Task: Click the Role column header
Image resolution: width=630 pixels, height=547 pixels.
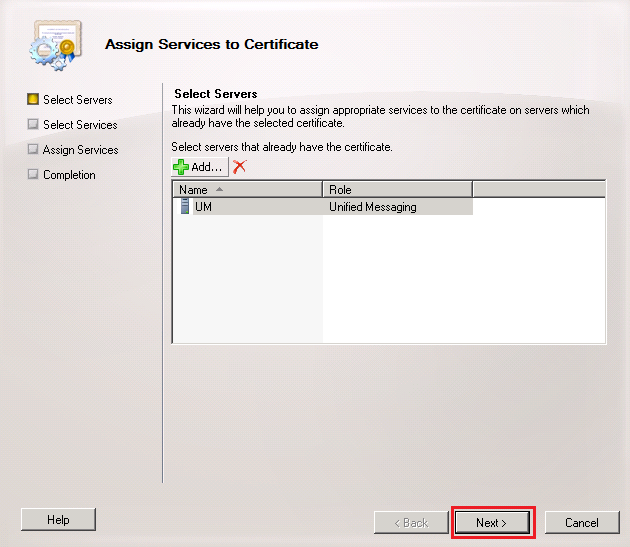Action: 397,189
